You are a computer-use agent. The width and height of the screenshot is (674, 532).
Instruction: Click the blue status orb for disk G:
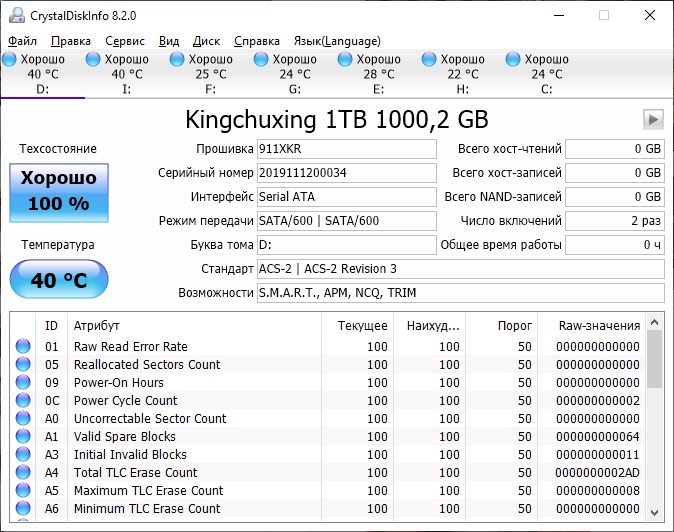click(x=261, y=59)
